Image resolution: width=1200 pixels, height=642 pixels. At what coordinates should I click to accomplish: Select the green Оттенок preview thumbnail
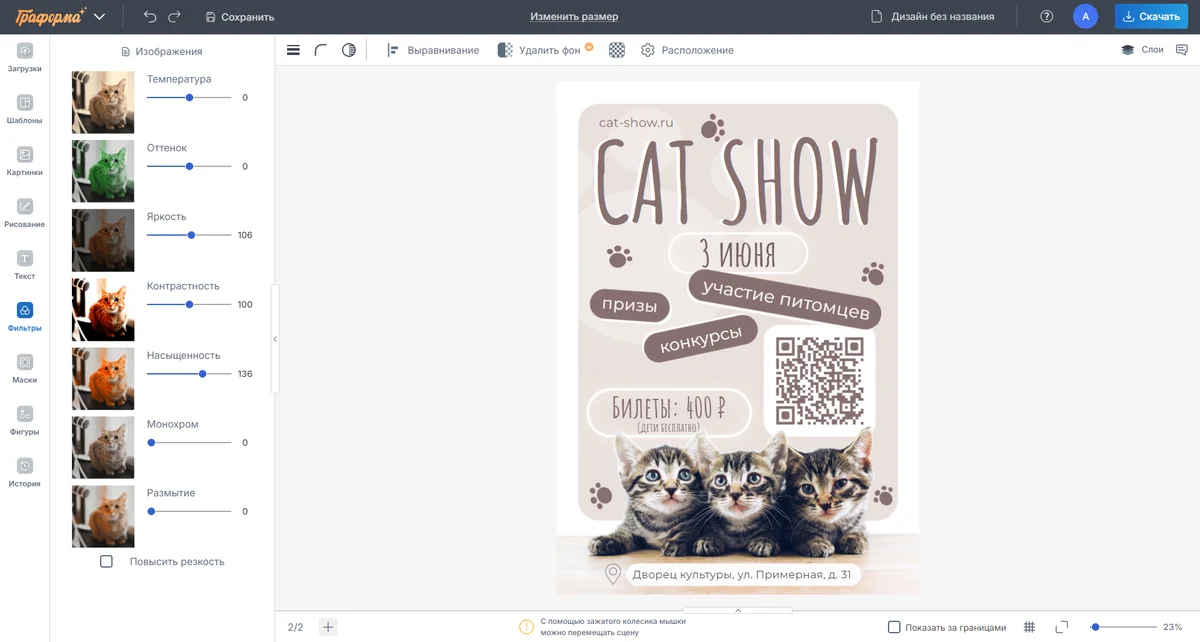click(103, 171)
